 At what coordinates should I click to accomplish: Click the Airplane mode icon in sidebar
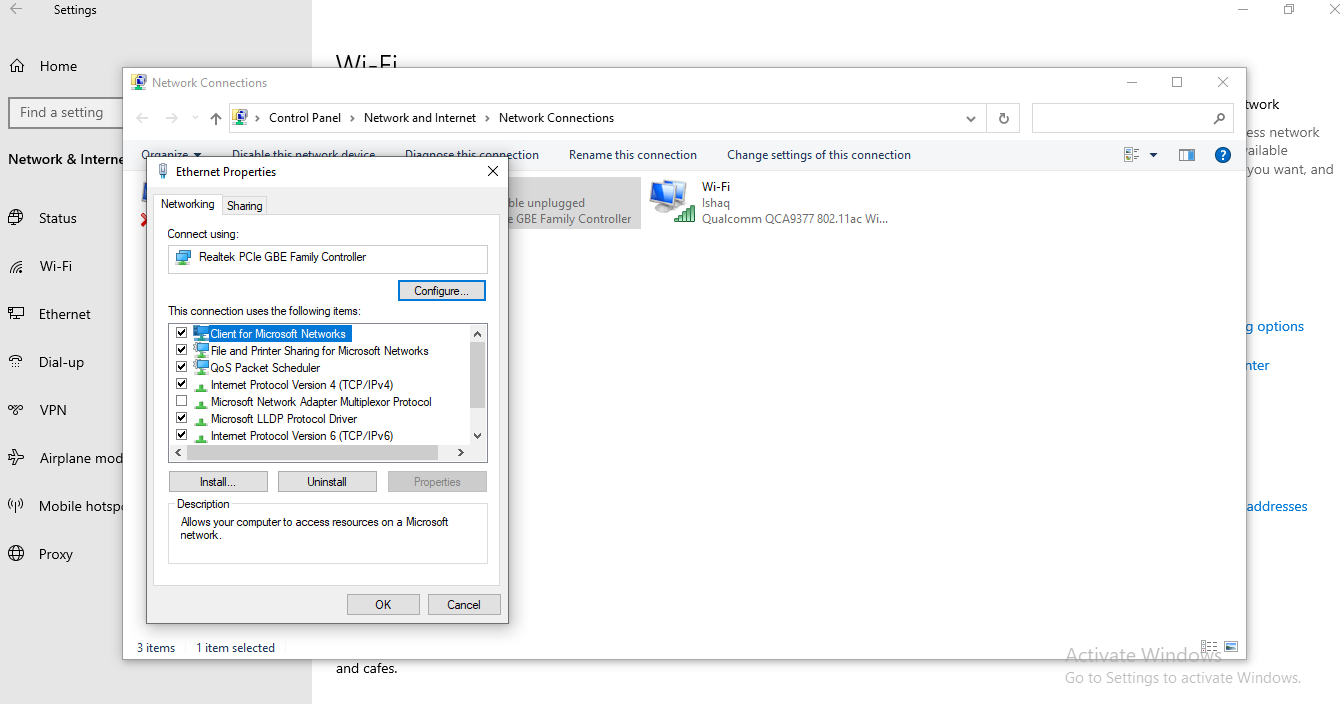pyautogui.click(x=16, y=458)
